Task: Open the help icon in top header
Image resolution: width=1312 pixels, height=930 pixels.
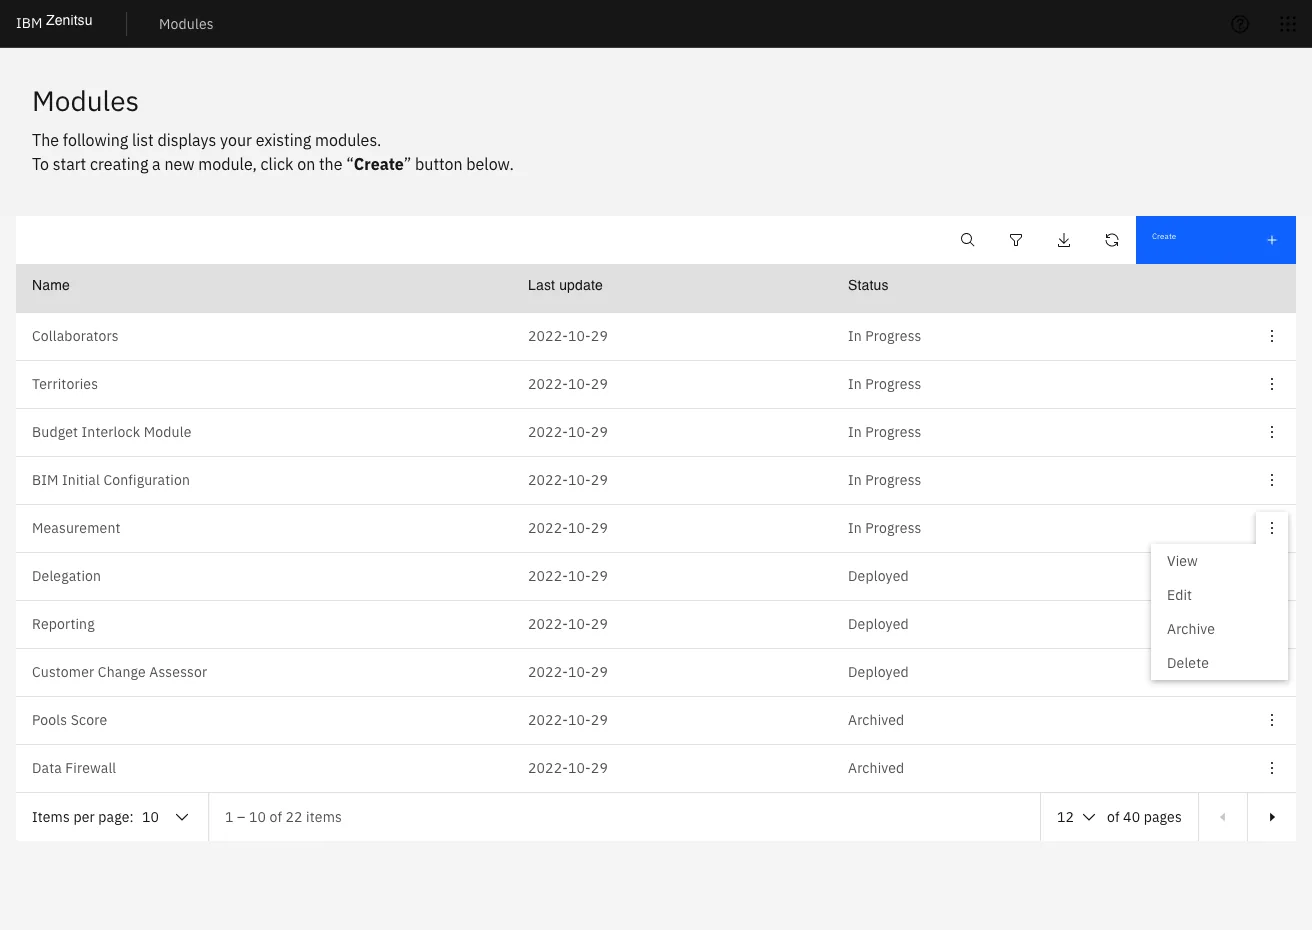Action: [1239, 24]
